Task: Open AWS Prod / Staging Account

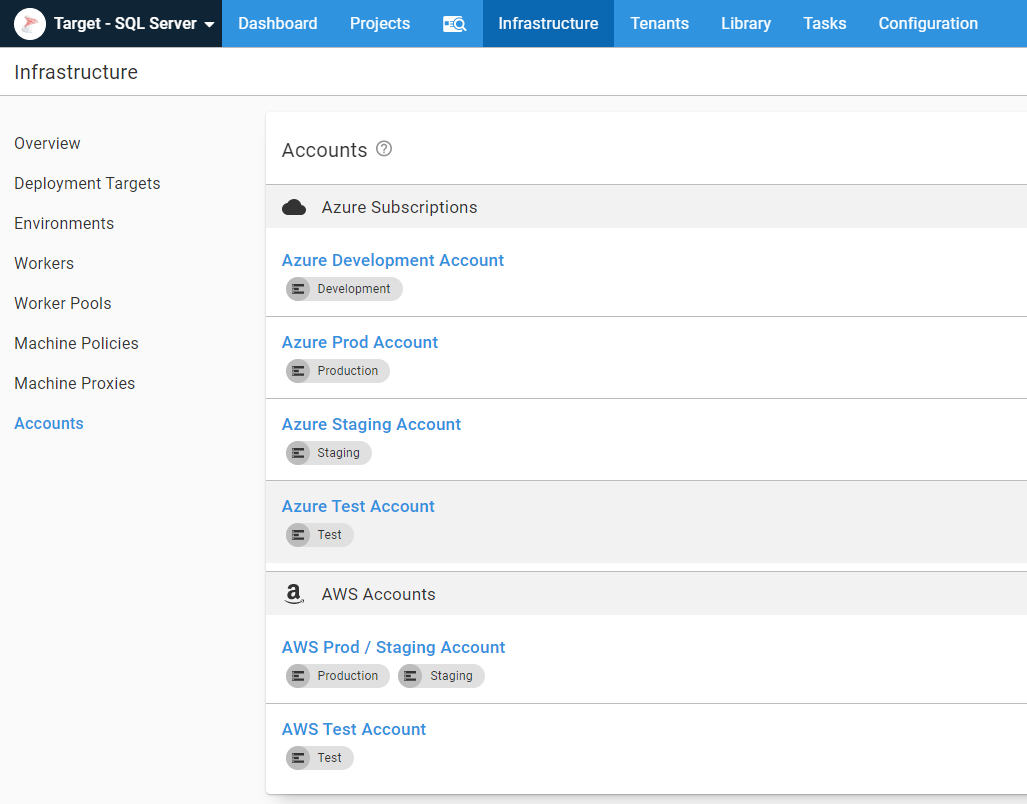Action: click(x=393, y=647)
